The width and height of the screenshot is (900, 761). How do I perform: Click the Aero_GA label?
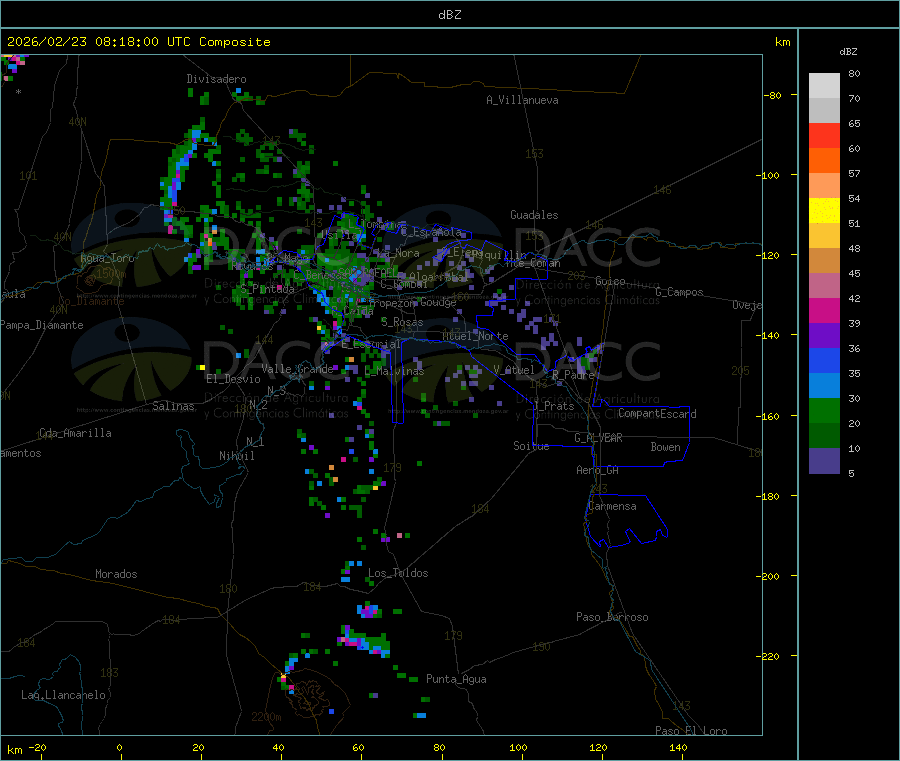point(598,470)
